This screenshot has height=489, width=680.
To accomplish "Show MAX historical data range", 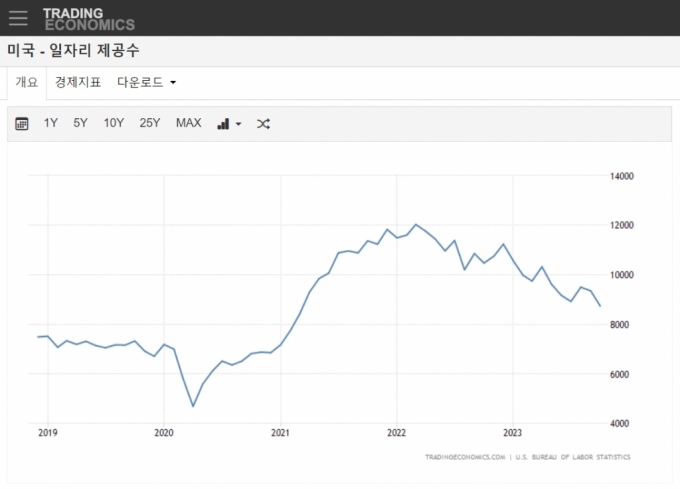I will 188,123.
